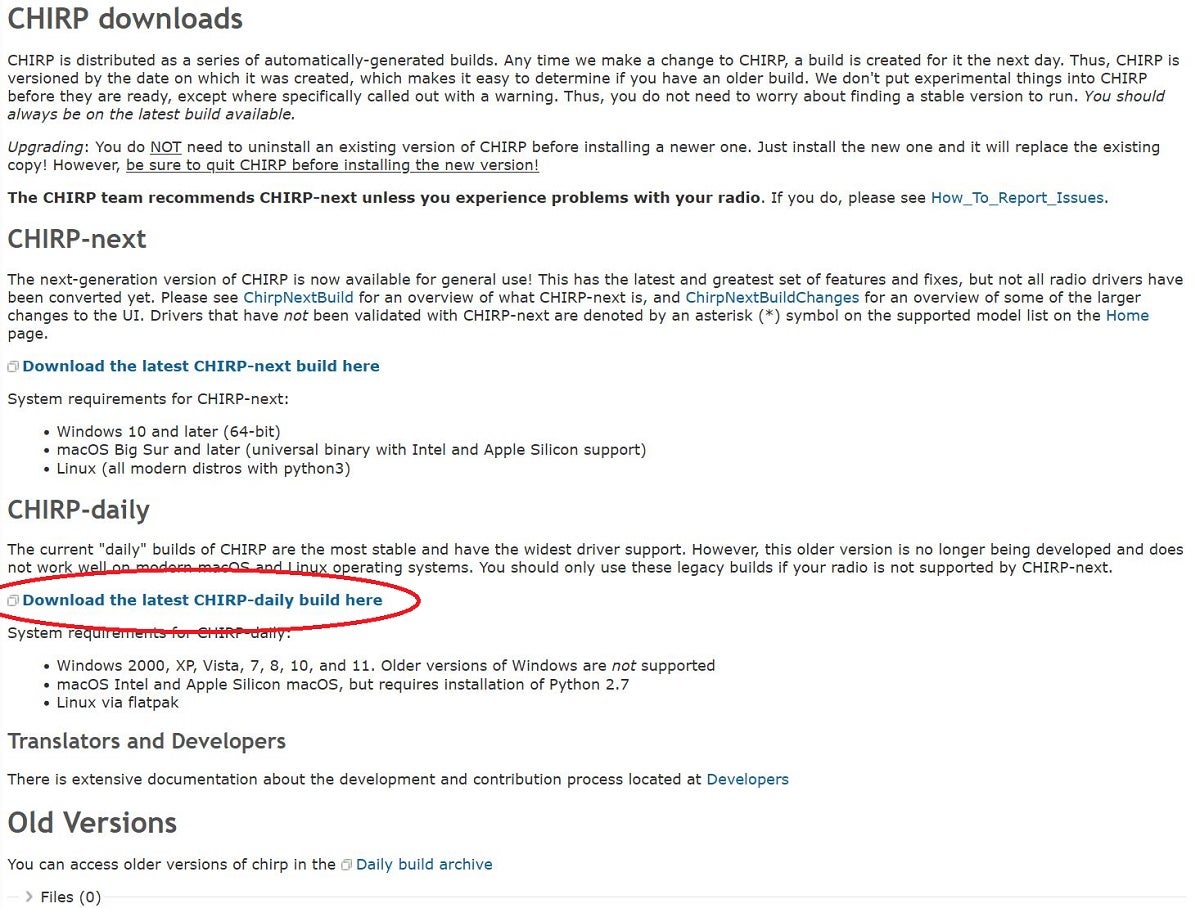This screenshot has width=1200, height=908.
Task: Follow the ChirpNextBuildChanges link
Action: [x=772, y=298]
